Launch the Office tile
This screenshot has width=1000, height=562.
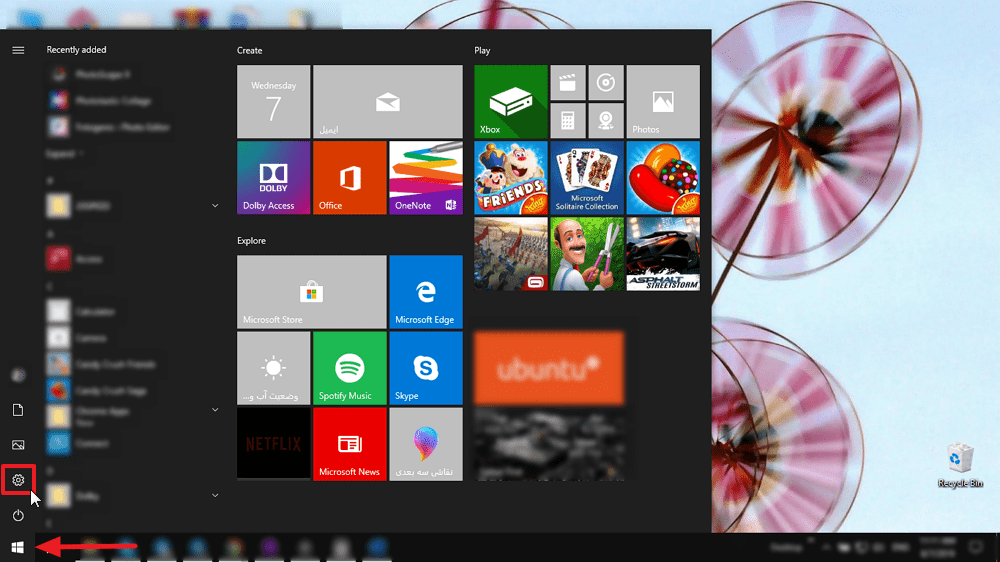[349, 177]
